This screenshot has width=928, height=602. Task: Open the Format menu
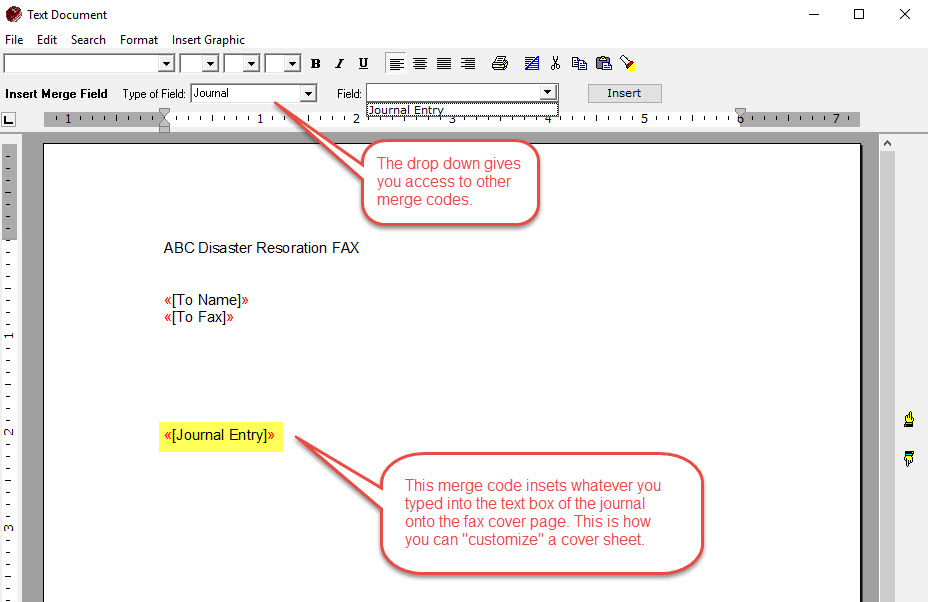[x=139, y=40]
